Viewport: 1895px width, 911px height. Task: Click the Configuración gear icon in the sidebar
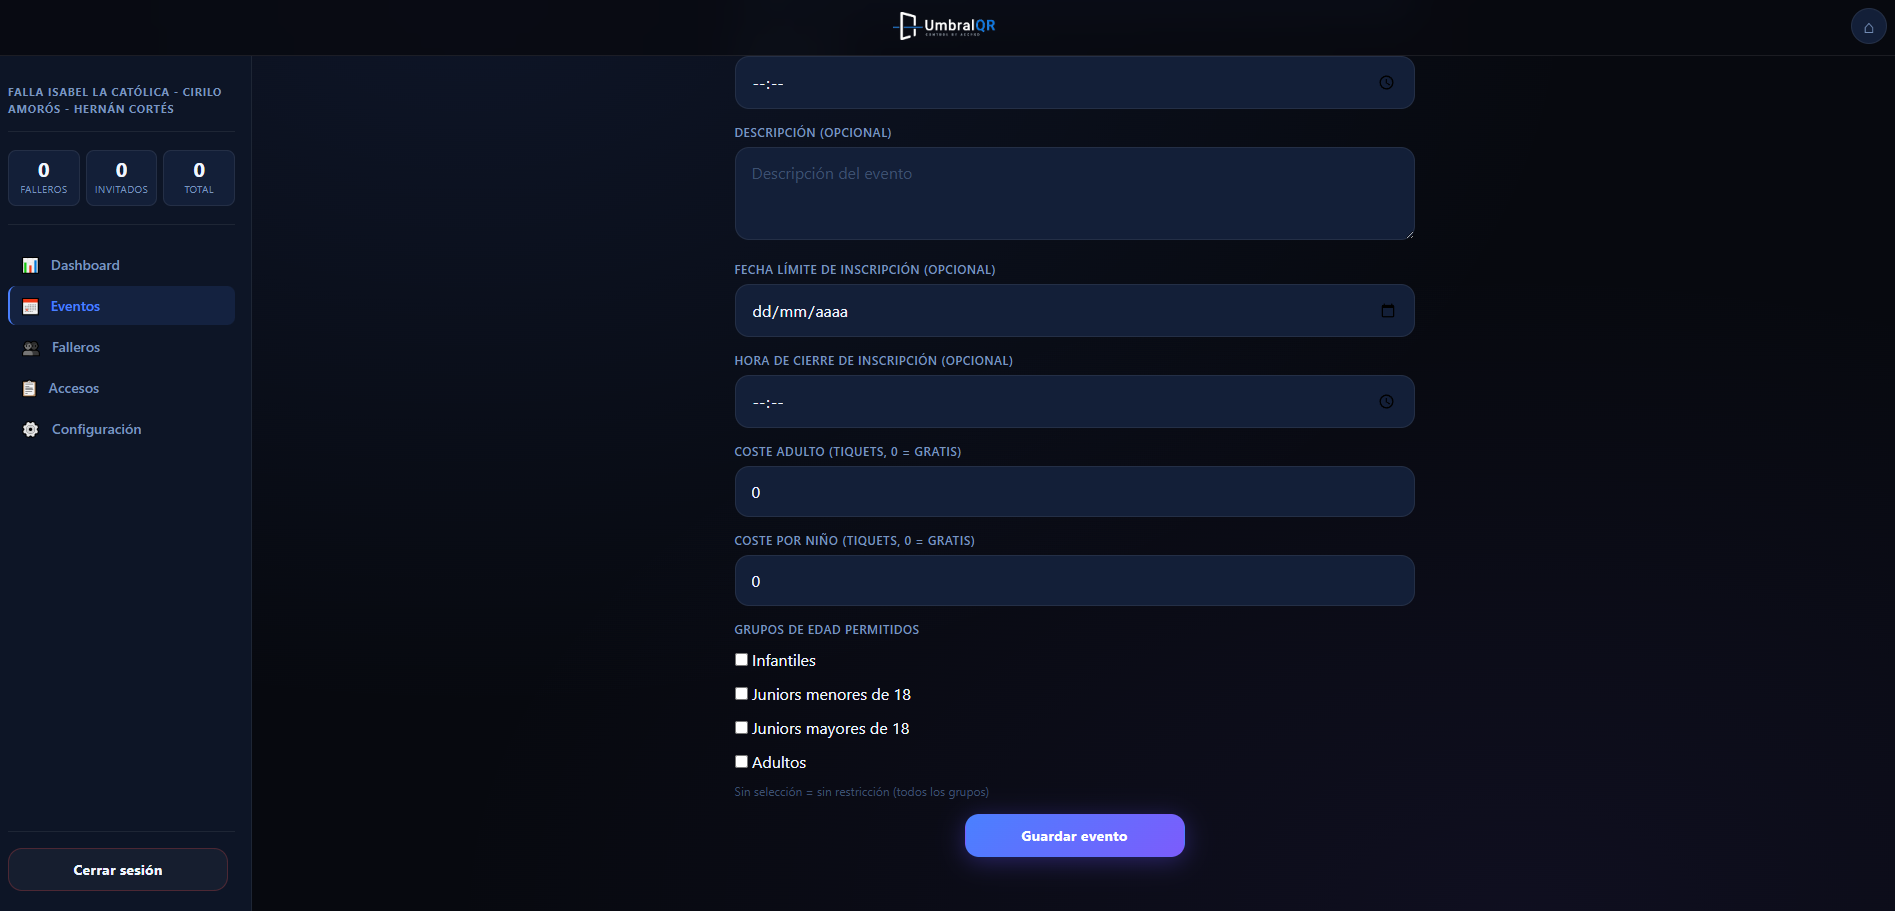[x=31, y=429]
